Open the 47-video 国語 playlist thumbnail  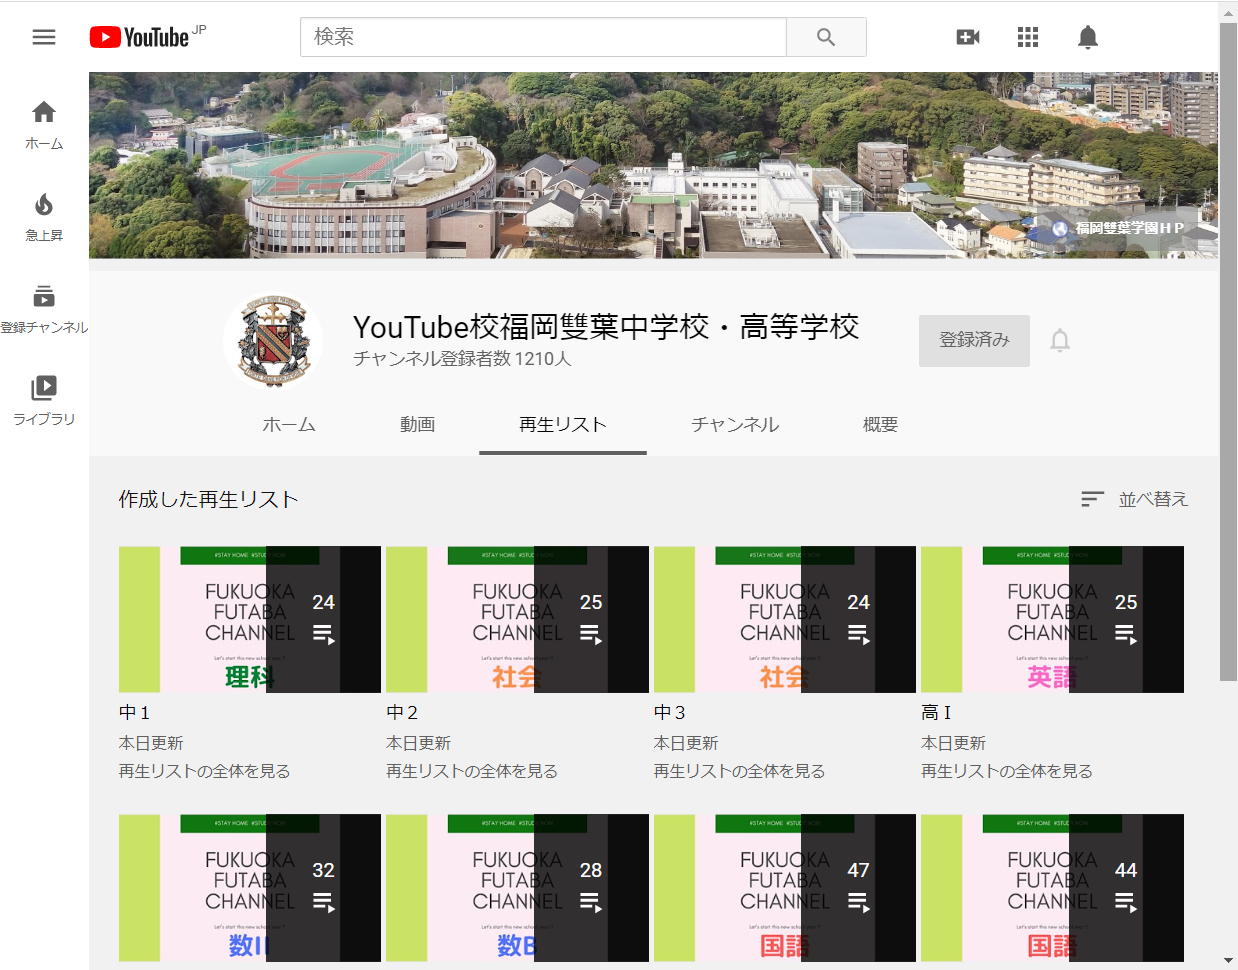(x=785, y=888)
